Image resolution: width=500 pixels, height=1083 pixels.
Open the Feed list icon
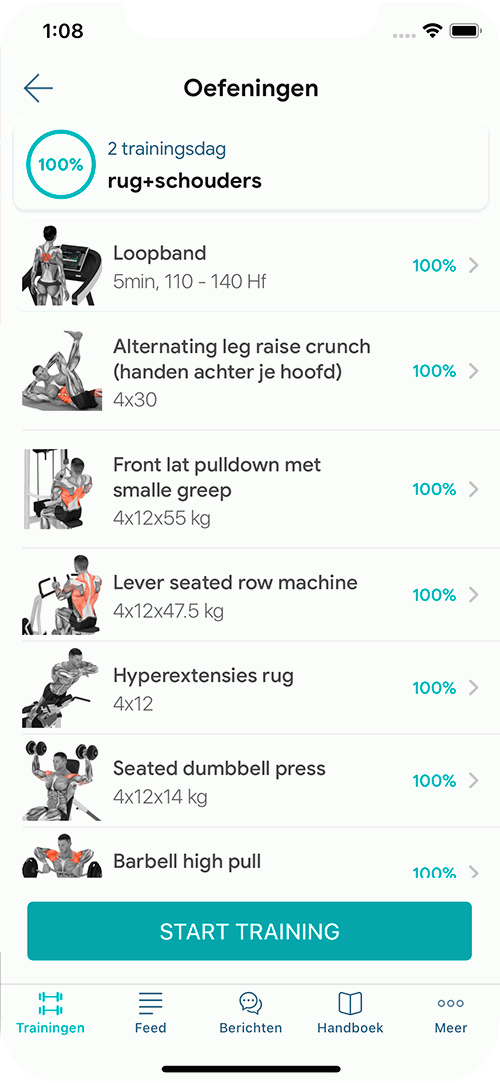(x=151, y=1003)
